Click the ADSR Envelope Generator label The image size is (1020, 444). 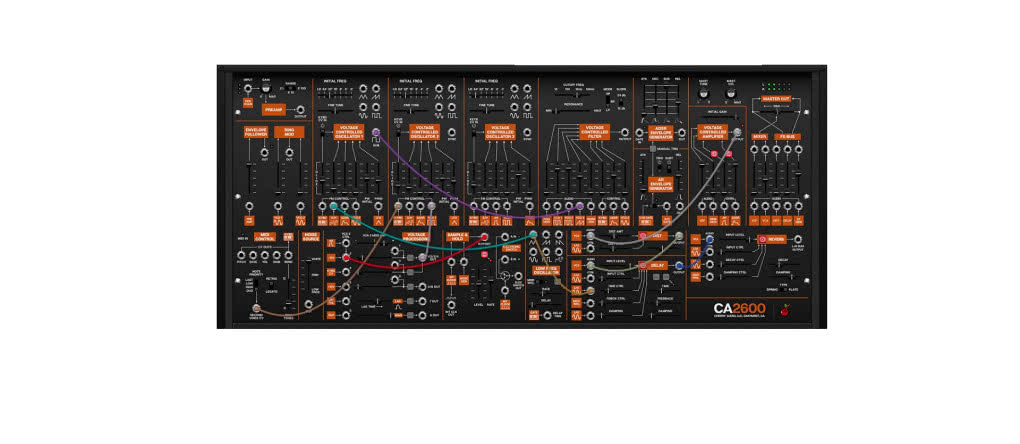661,133
